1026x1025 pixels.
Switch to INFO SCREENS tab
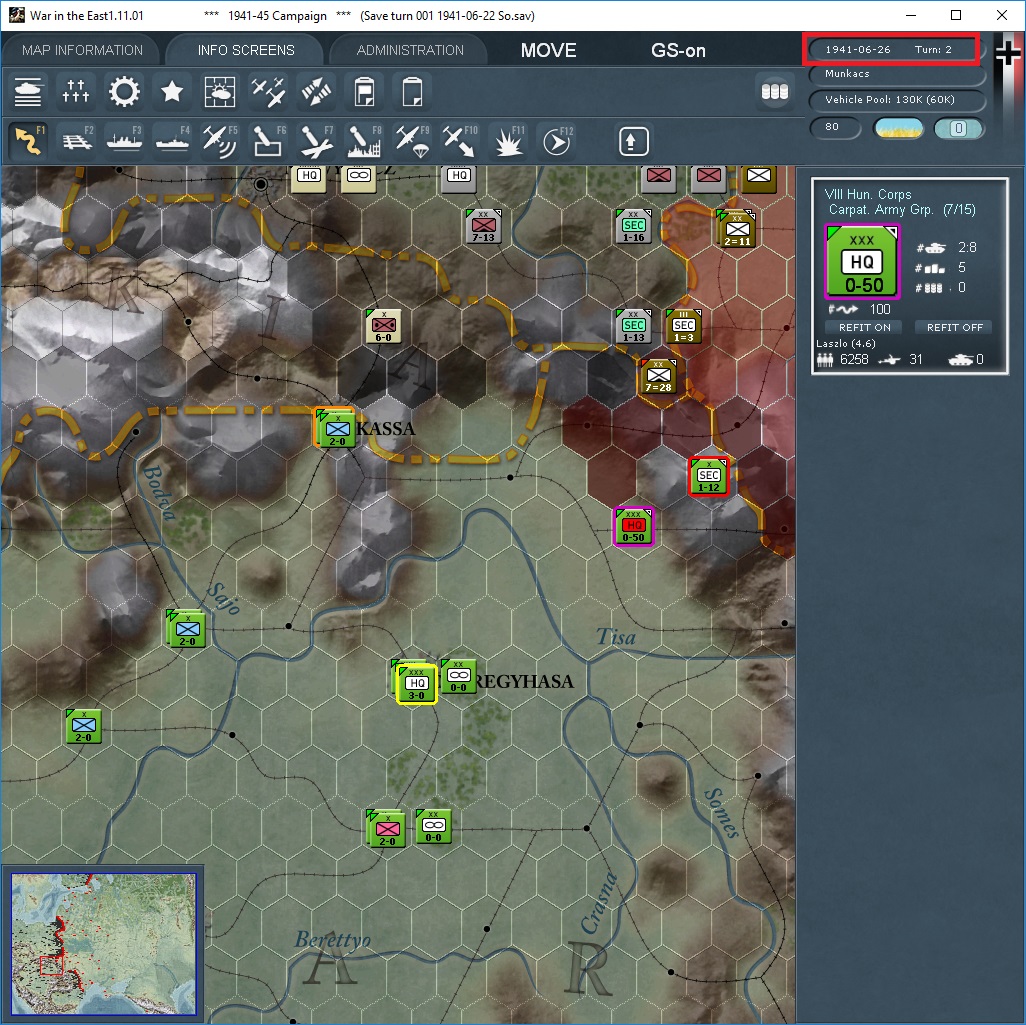246,50
